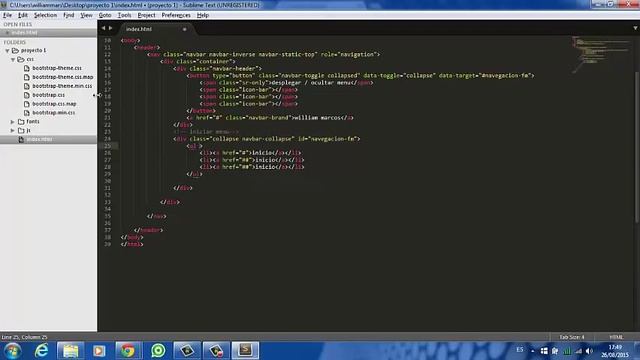640x360 pixels.
Task: Open the volume control in tray
Action: pos(589,351)
